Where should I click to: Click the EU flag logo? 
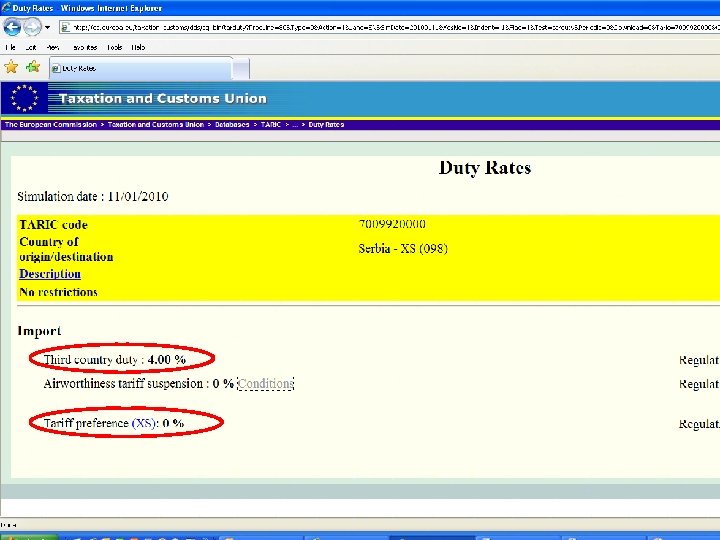(x=24, y=98)
